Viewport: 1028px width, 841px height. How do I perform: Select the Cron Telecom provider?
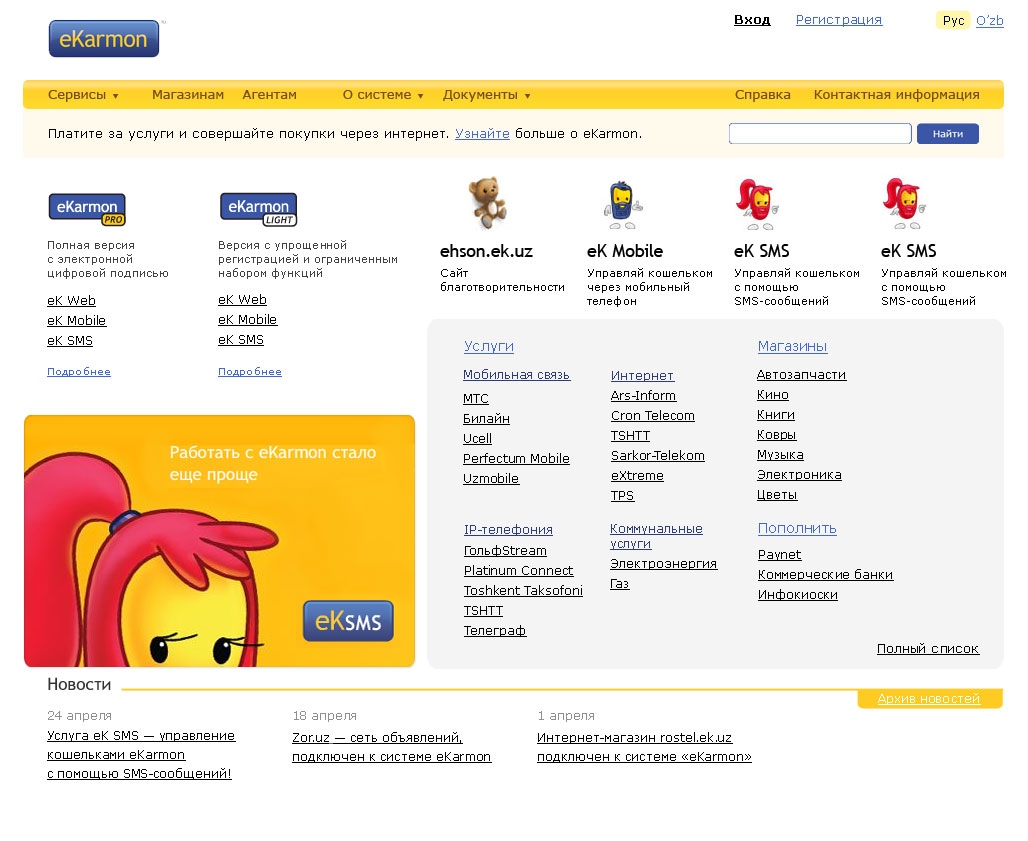[652, 416]
